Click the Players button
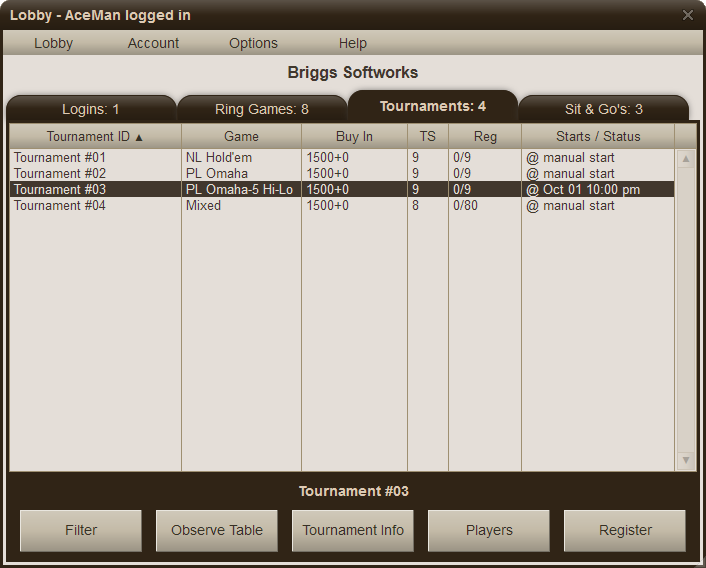The image size is (706, 568). click(x=489, y=530)
